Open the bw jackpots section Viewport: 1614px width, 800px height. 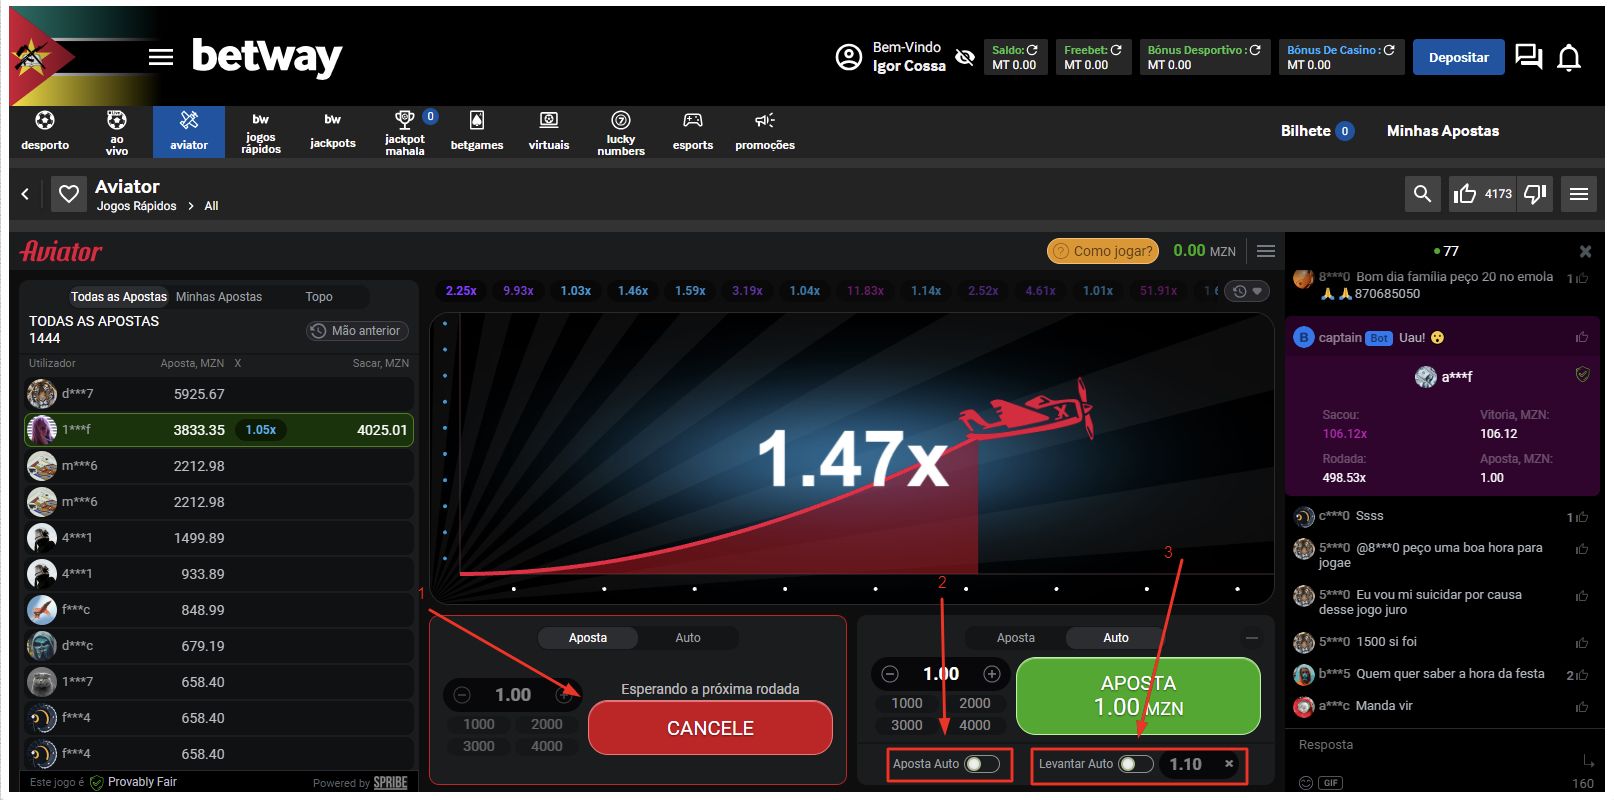click(333, 132)
